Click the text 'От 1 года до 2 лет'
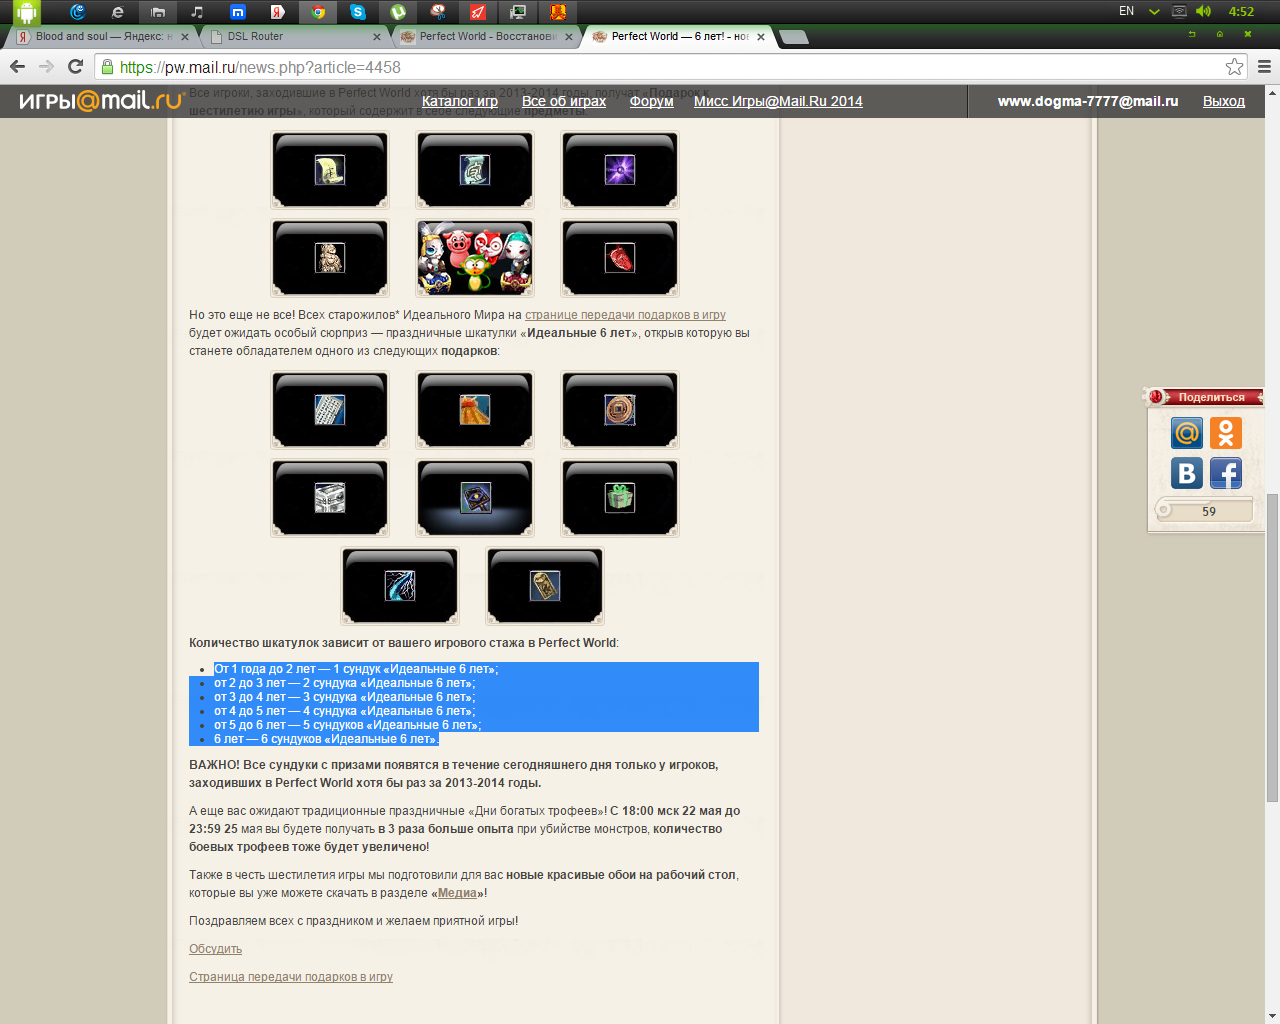The image size is (1280, 1024). pos(265,669)
